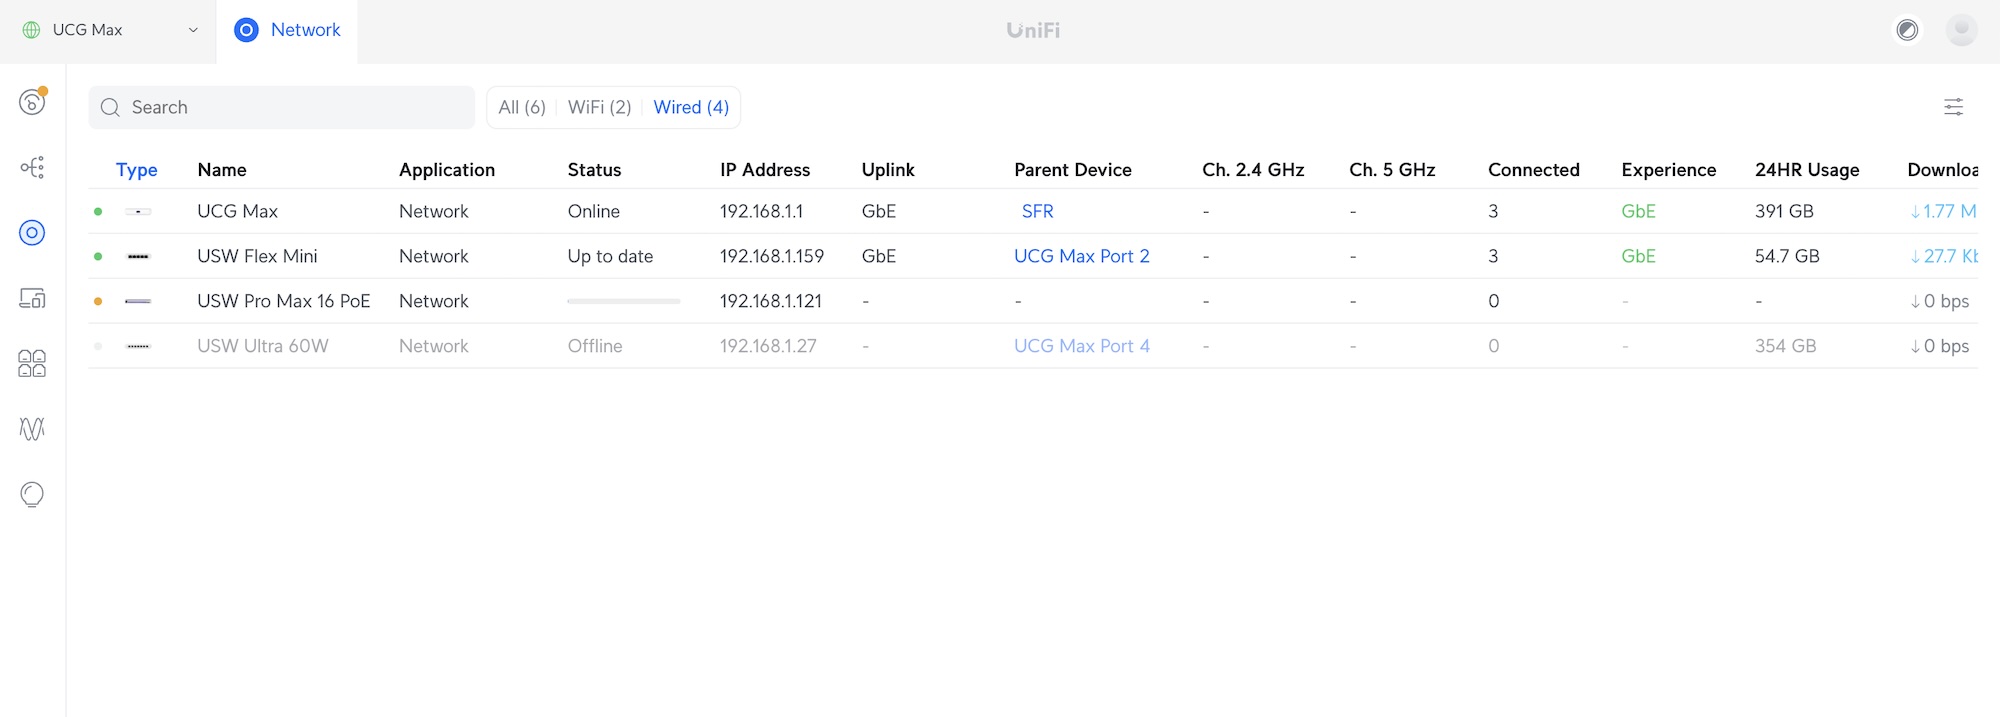This screenshot has height=717, width=2000.
Task: Click the Offline status of USW Ultra 60W
Action: coord(595,346)
